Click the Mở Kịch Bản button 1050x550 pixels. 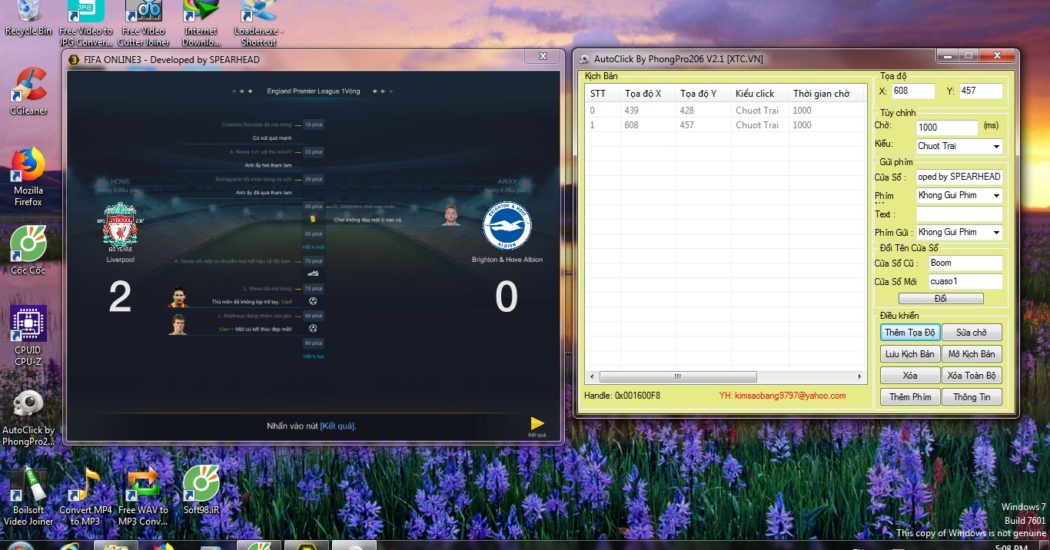click(x=972, y=354)
